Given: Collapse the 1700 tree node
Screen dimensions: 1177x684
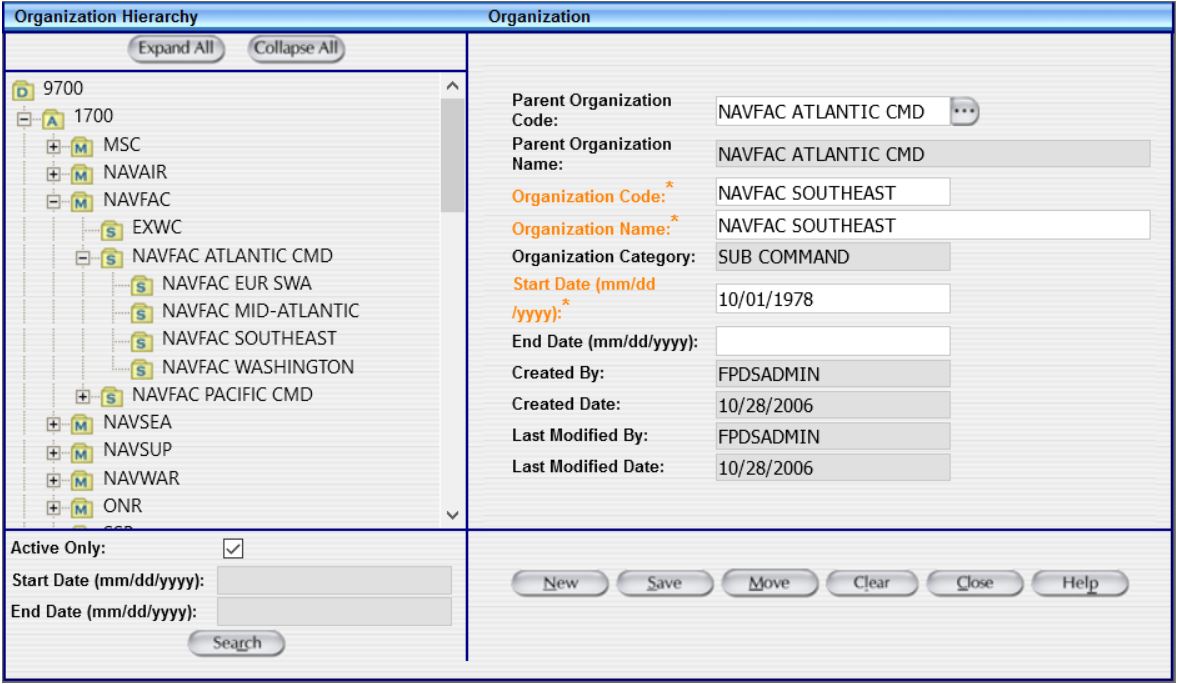Looking at the screenshot, I should pyautogui.click(x=24, y=119).
